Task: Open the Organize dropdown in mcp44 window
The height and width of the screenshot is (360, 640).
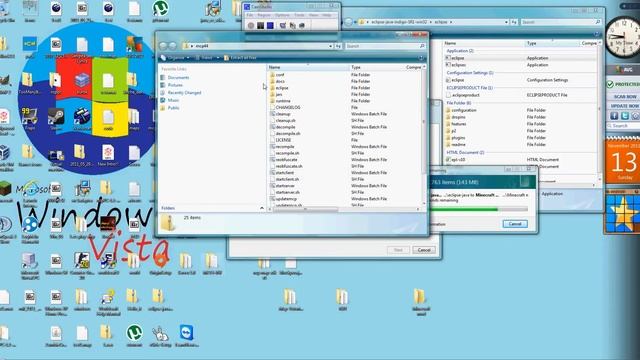Action: pos(175,58)
